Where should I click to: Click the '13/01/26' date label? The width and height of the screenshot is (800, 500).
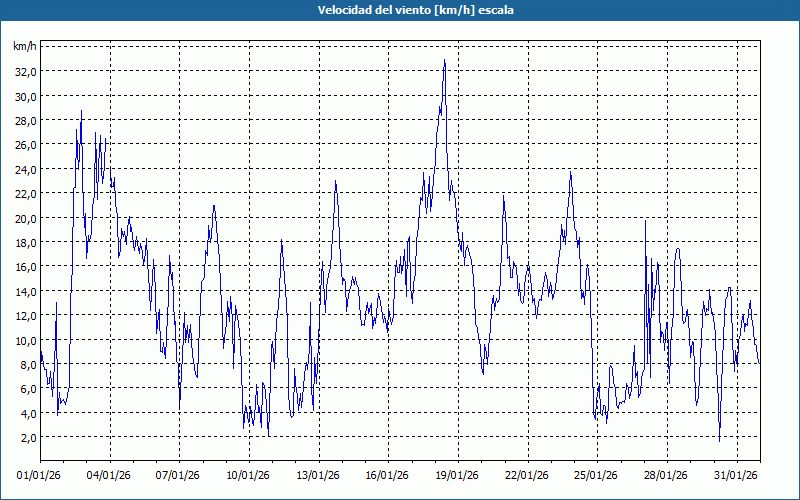(x=318, y=476)
